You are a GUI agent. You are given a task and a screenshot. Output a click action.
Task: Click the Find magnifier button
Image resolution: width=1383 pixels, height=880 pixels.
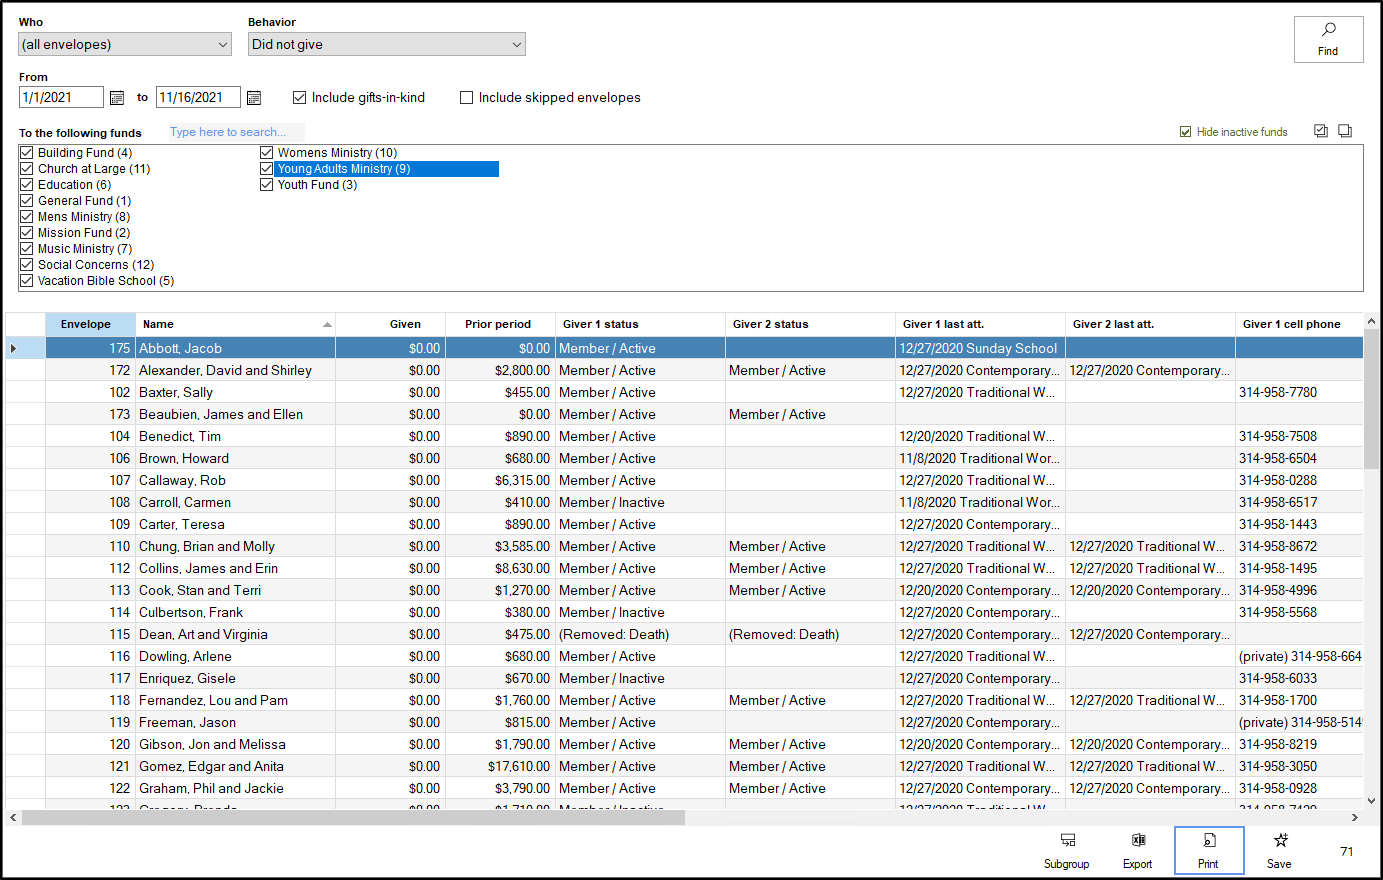click(x=1328, y=40)
